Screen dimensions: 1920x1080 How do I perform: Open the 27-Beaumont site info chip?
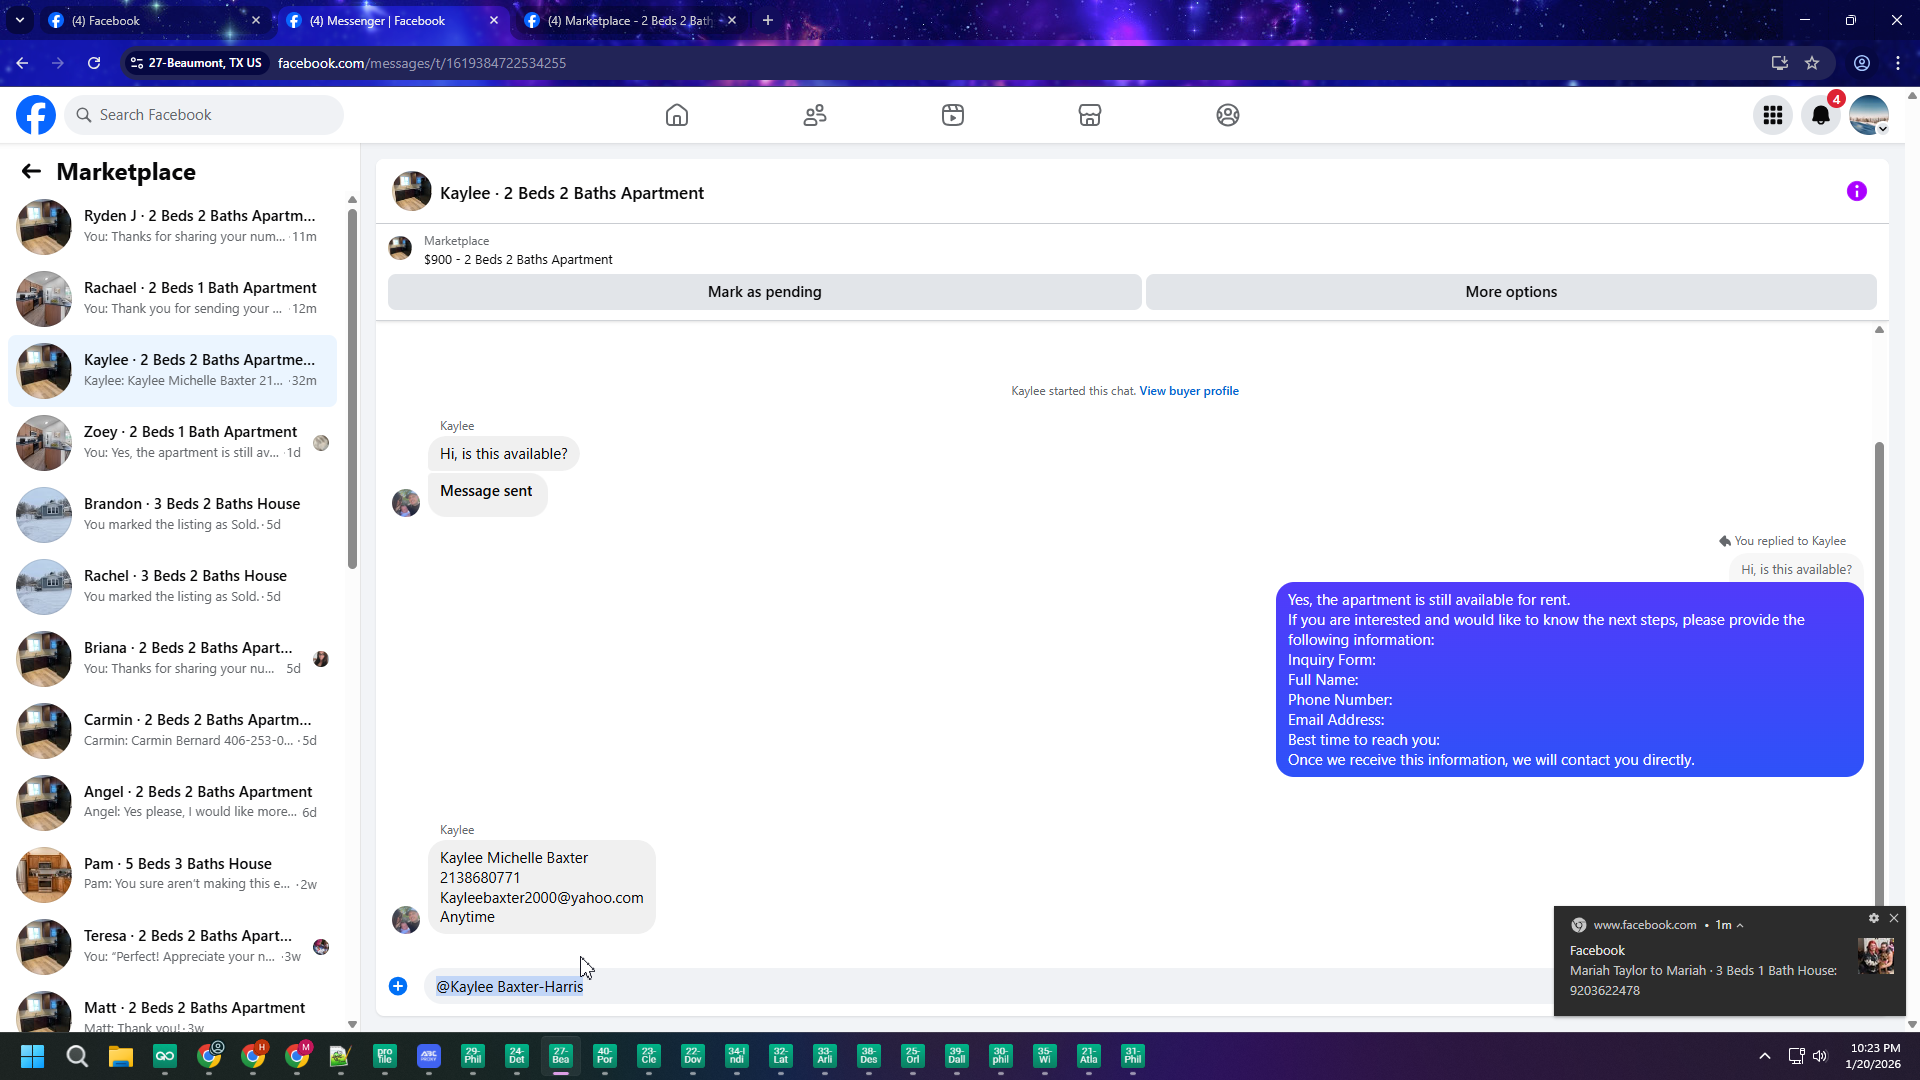point(197,63)
